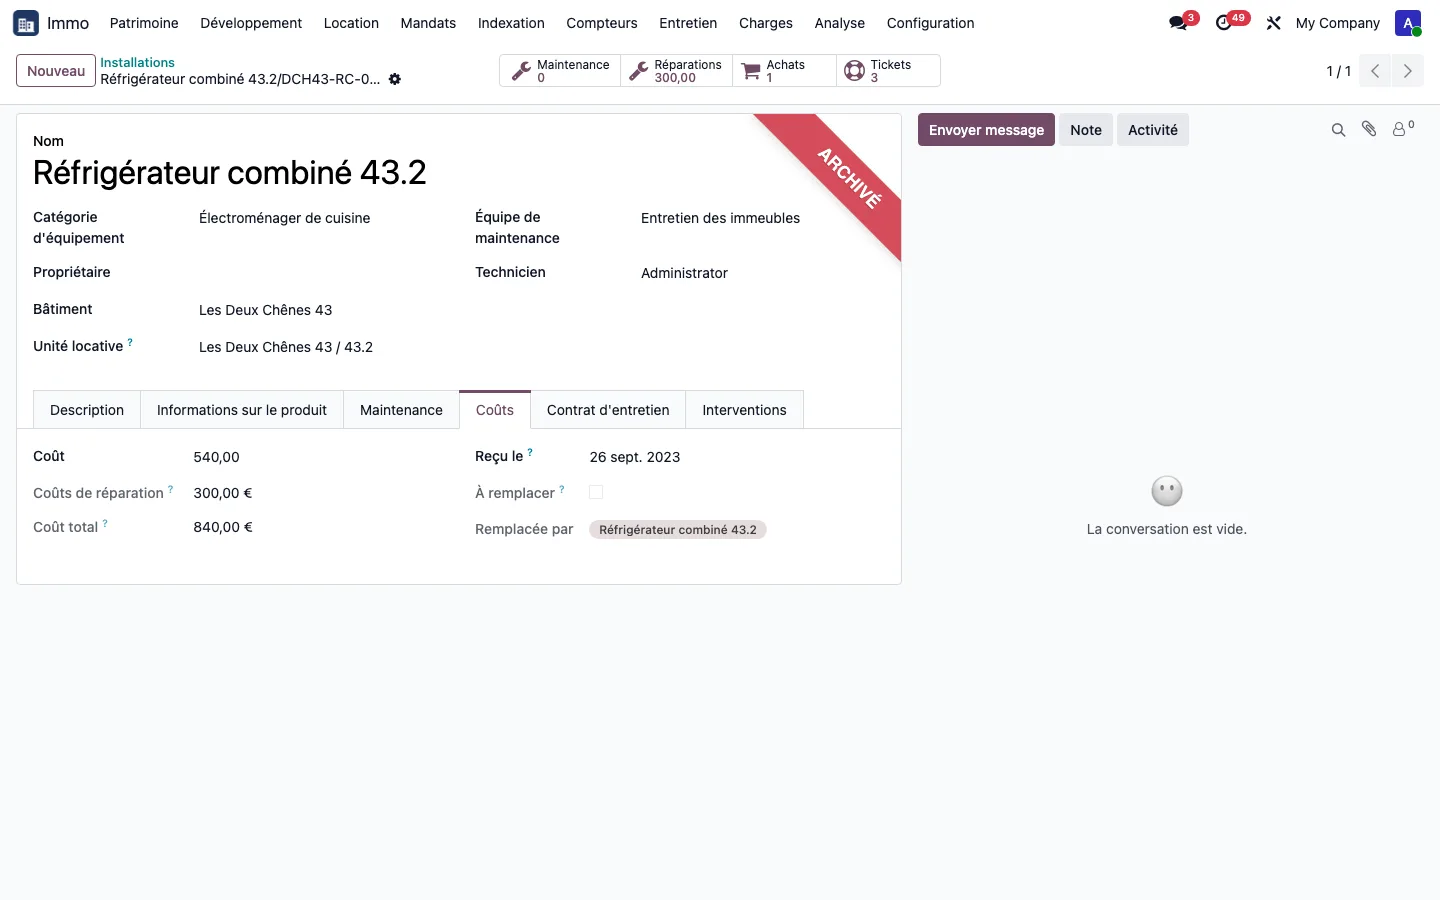Follow the Installations breadcrumb link

pyautogui.click(x=137, y=62)
